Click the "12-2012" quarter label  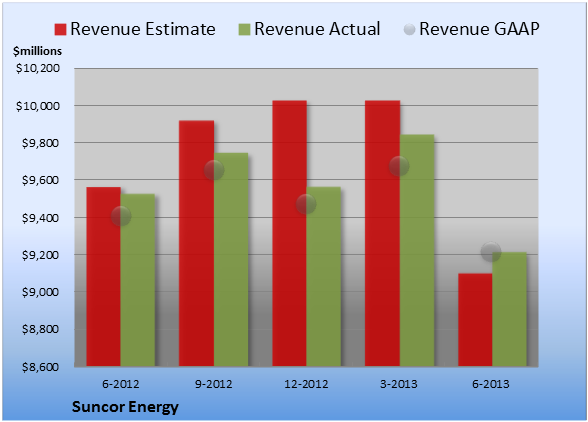click(306, 384)
